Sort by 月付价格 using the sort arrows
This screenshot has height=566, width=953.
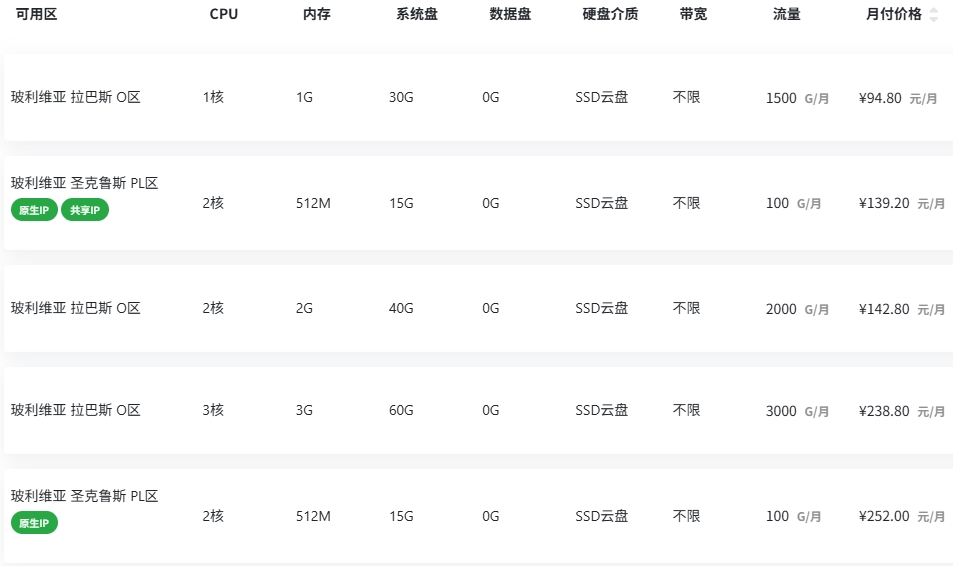pos(934,14)
